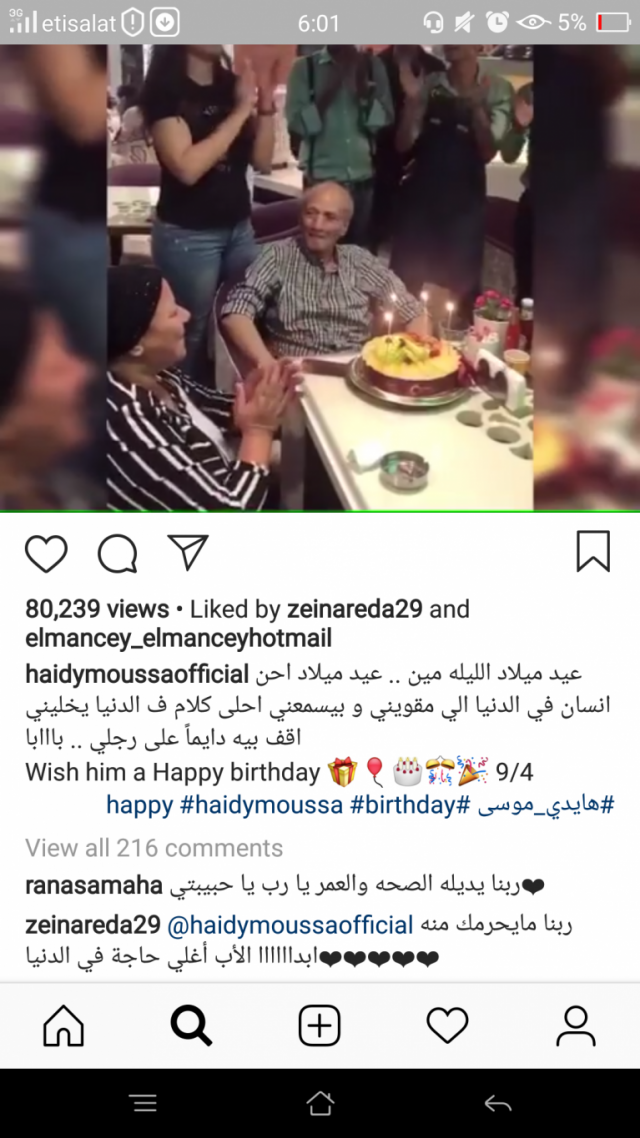Viewport: 640px width, 1138px height.
Task: Open haidymoussaofficial profile from caption
Action: [x=137, y=674]
